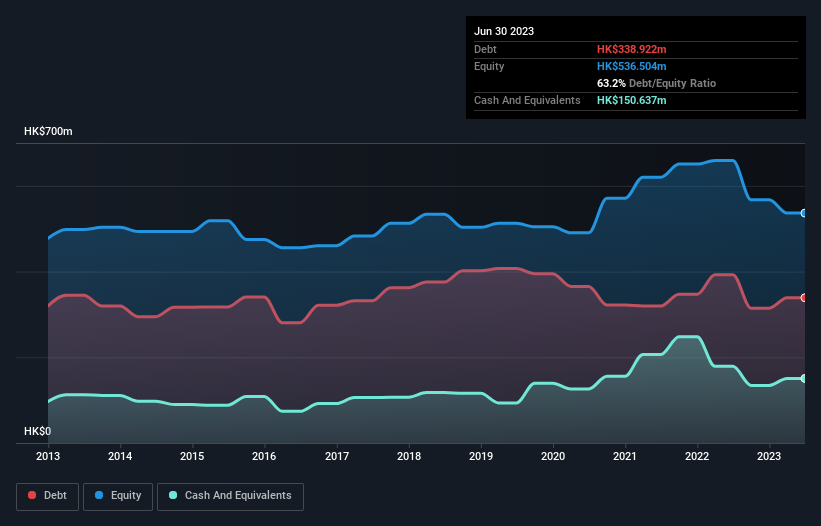Click the HK$0 y-axis label

pos(37,431)
